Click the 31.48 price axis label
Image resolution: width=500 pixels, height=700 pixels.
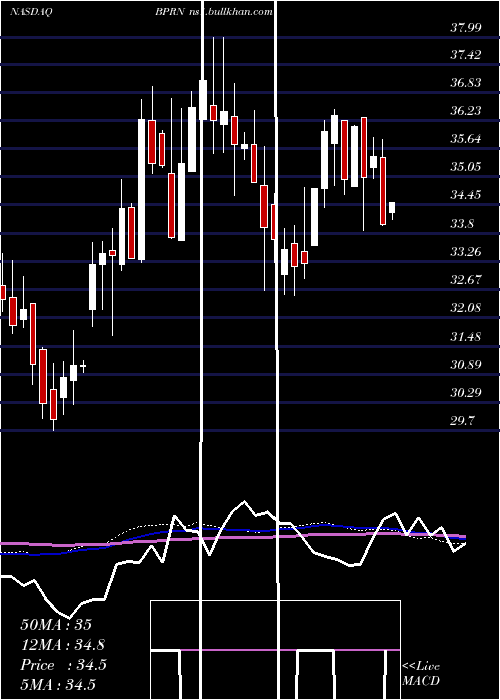point(466,336)
